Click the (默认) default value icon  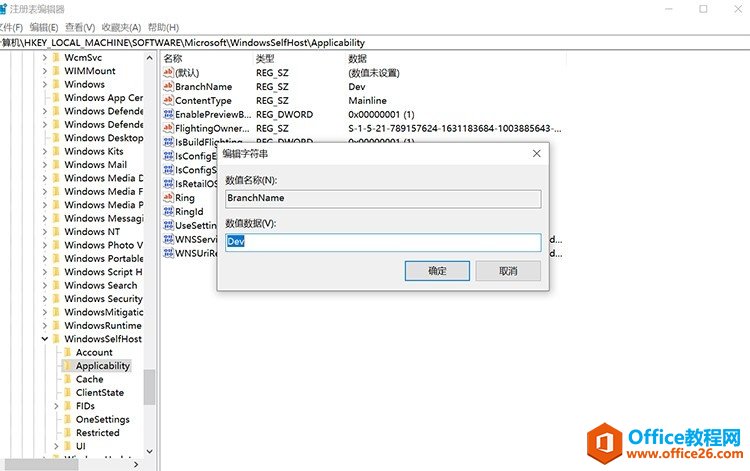click(x=168, y=73)
